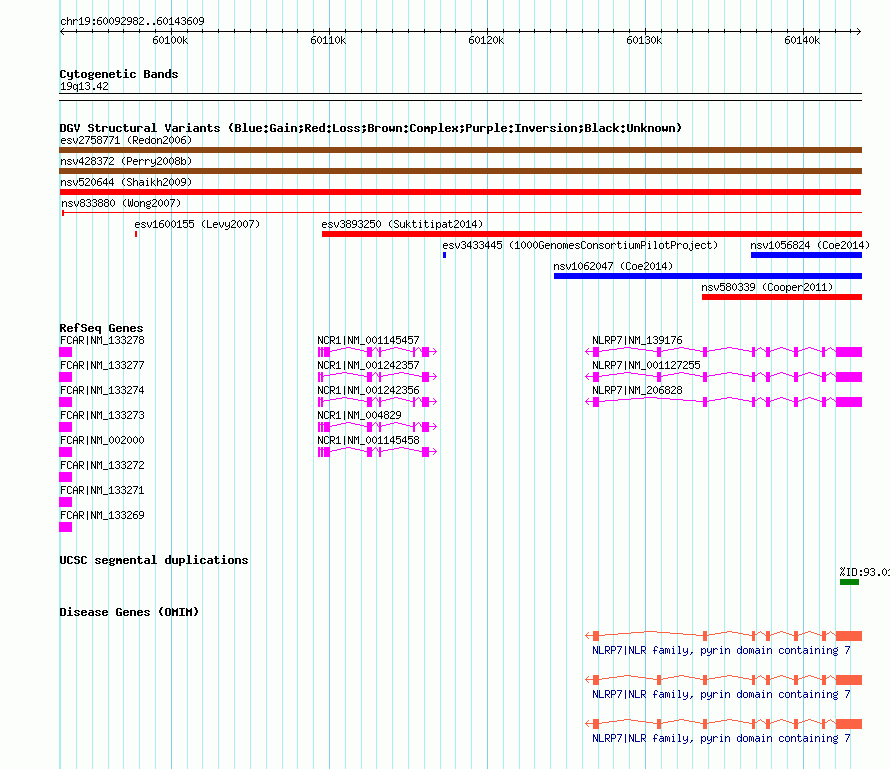Image resolution: width=890 pixels, height=769 pixels.
Task: Select the NLRP7|NM_206828 transcript glyph
Action: [724, 402]
